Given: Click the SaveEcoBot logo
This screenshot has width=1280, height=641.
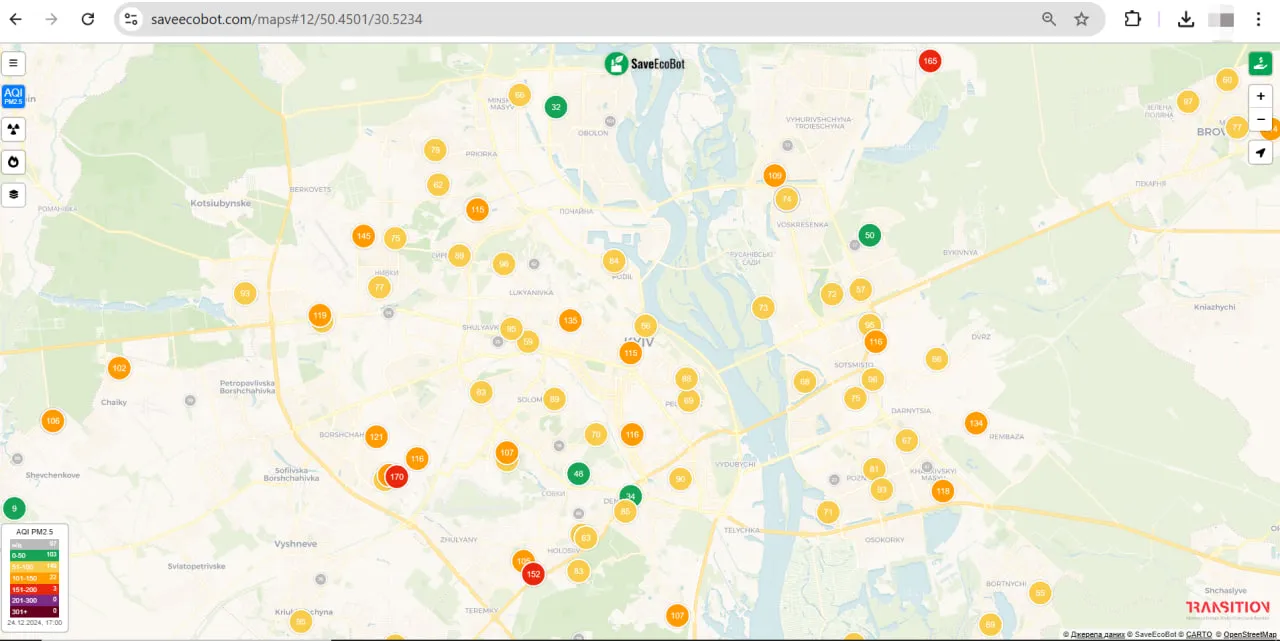Looking at the screenshot, I should pos(644,64).
